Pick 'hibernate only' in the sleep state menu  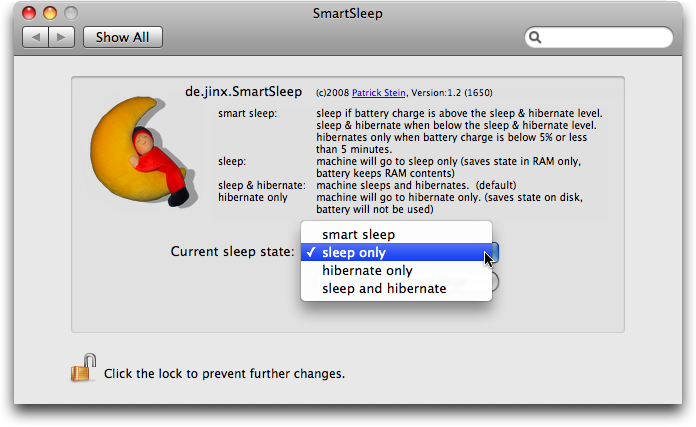tap(396, 270)
